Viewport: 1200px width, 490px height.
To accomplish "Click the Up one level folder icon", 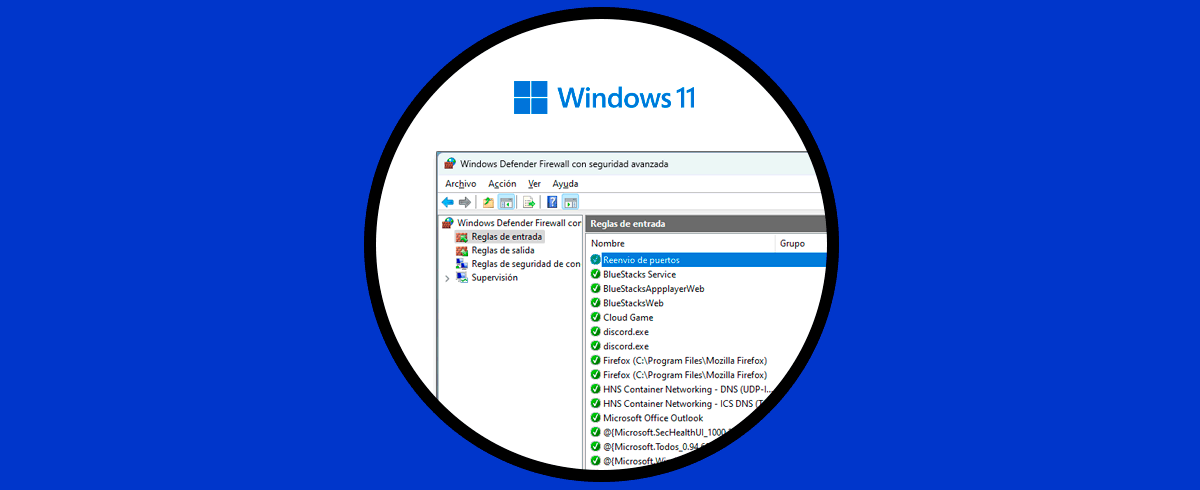I will click(x=489, y=202).
